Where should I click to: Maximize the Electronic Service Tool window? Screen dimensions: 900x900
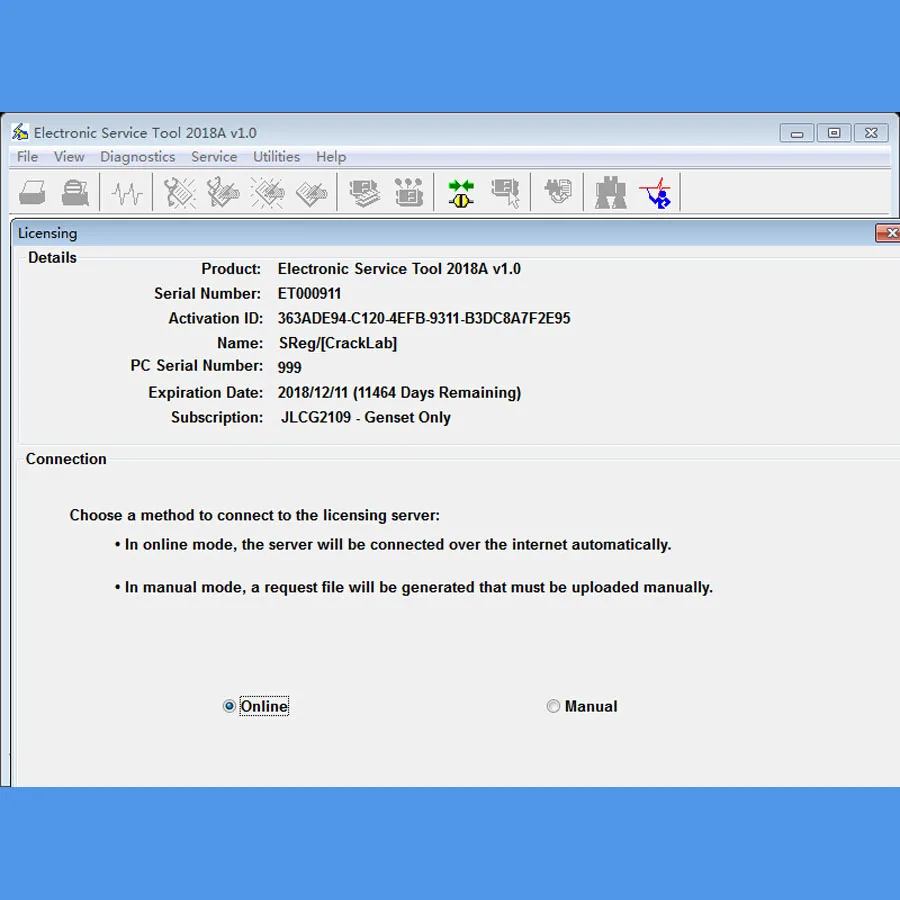834,133
